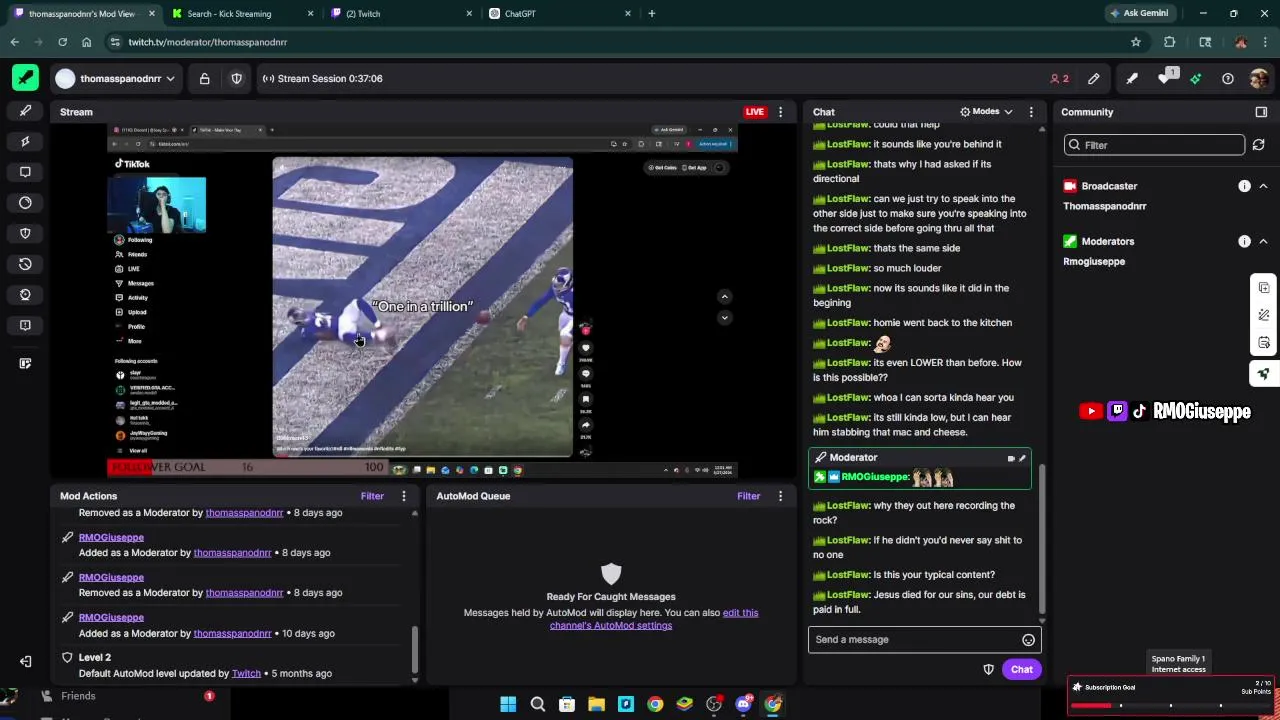Click the green rocket icon on right edge
Viewport: 1280px width, 720px height.
point(1264,374)
